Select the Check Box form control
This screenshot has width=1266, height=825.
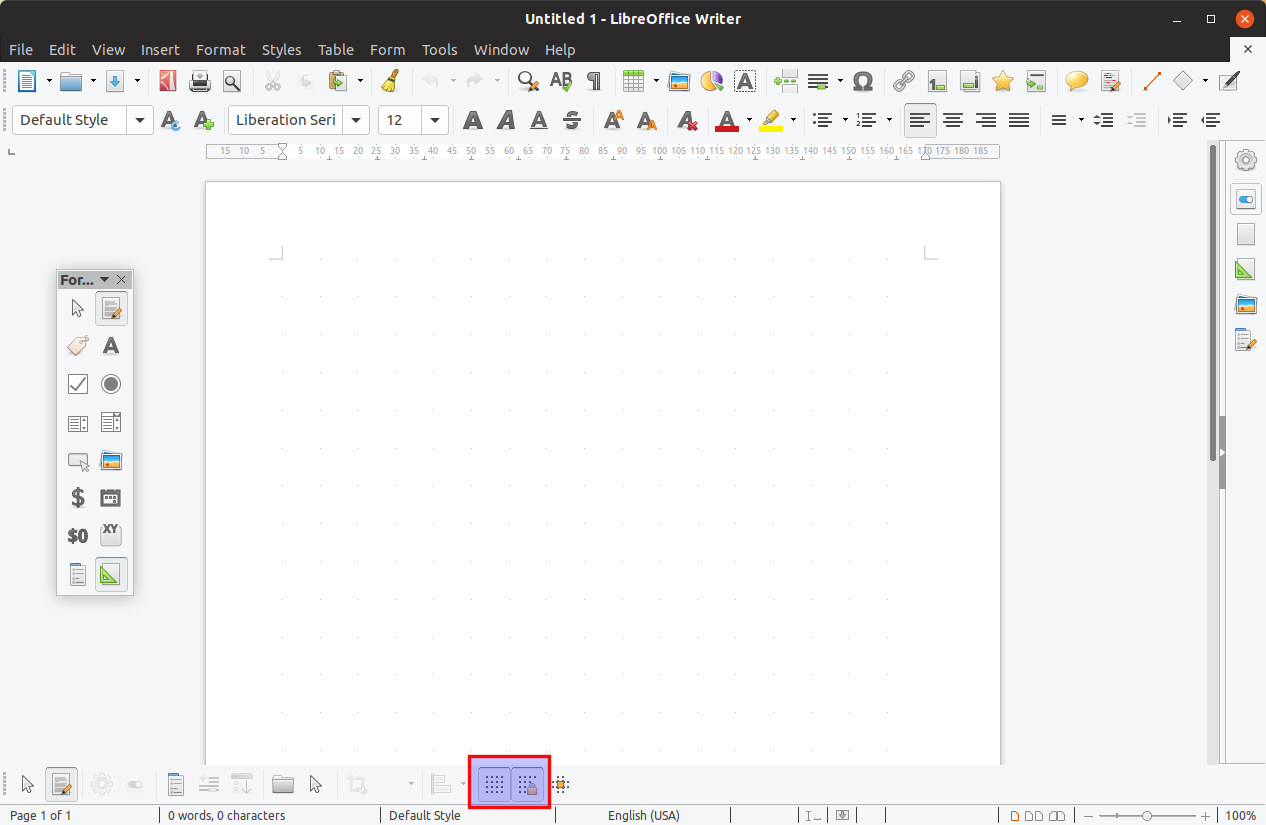pyautogui.click(x=78, y=384)
